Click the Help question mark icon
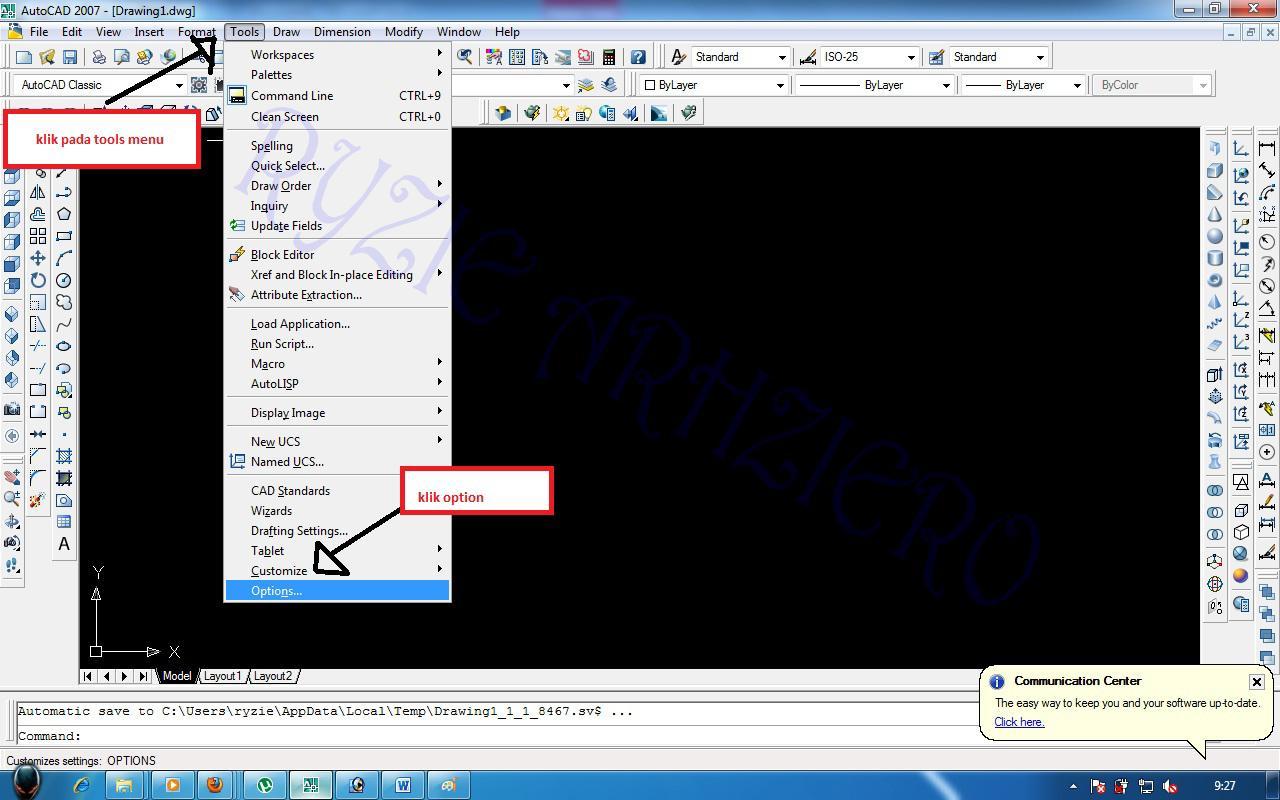Screen dimensions: 1280x800 point(638,57)
